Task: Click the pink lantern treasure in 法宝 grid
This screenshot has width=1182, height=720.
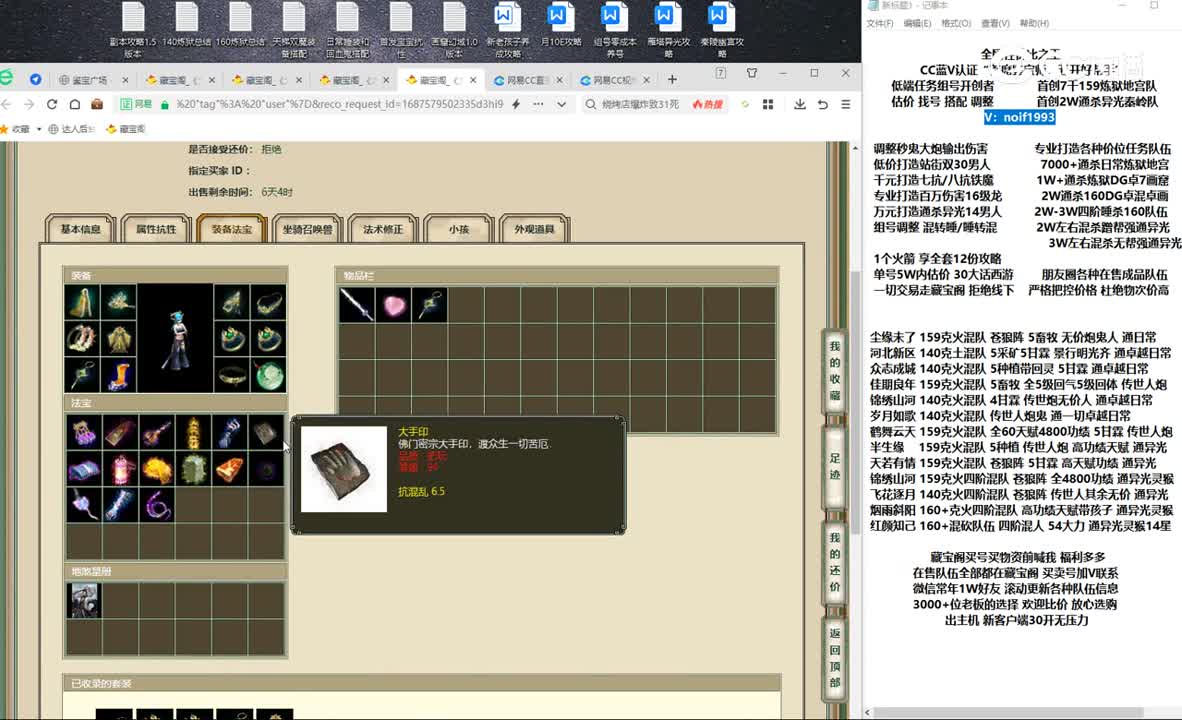Action: click(x=121, y=468)
